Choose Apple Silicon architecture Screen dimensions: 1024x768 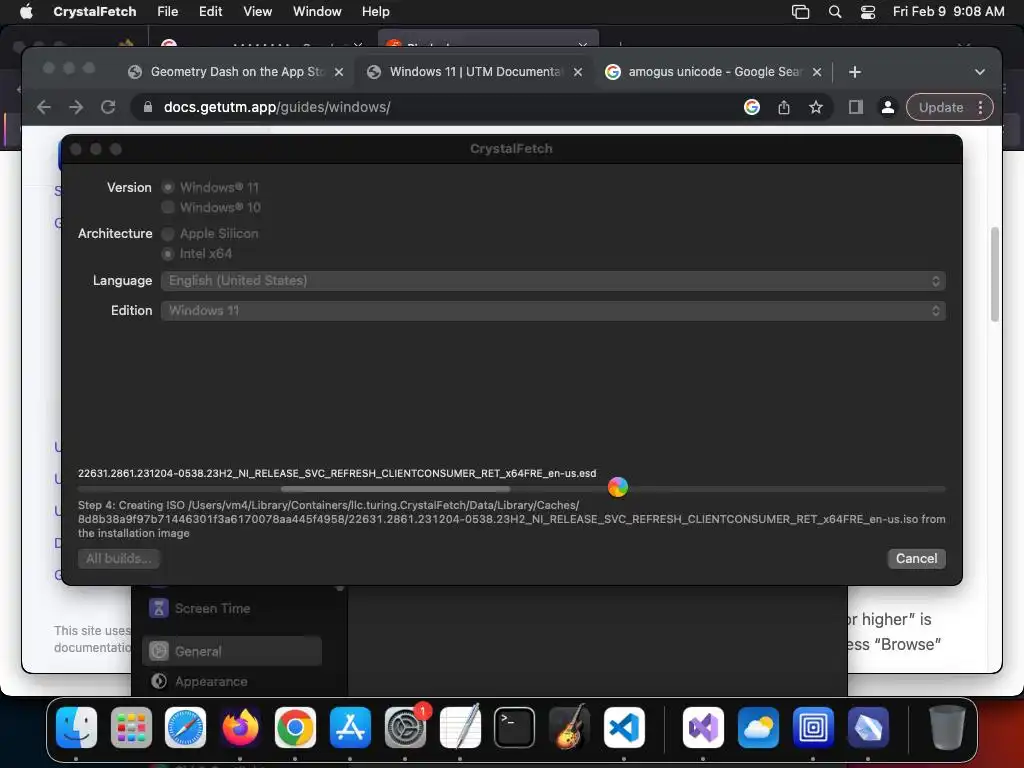coord(168,234)
